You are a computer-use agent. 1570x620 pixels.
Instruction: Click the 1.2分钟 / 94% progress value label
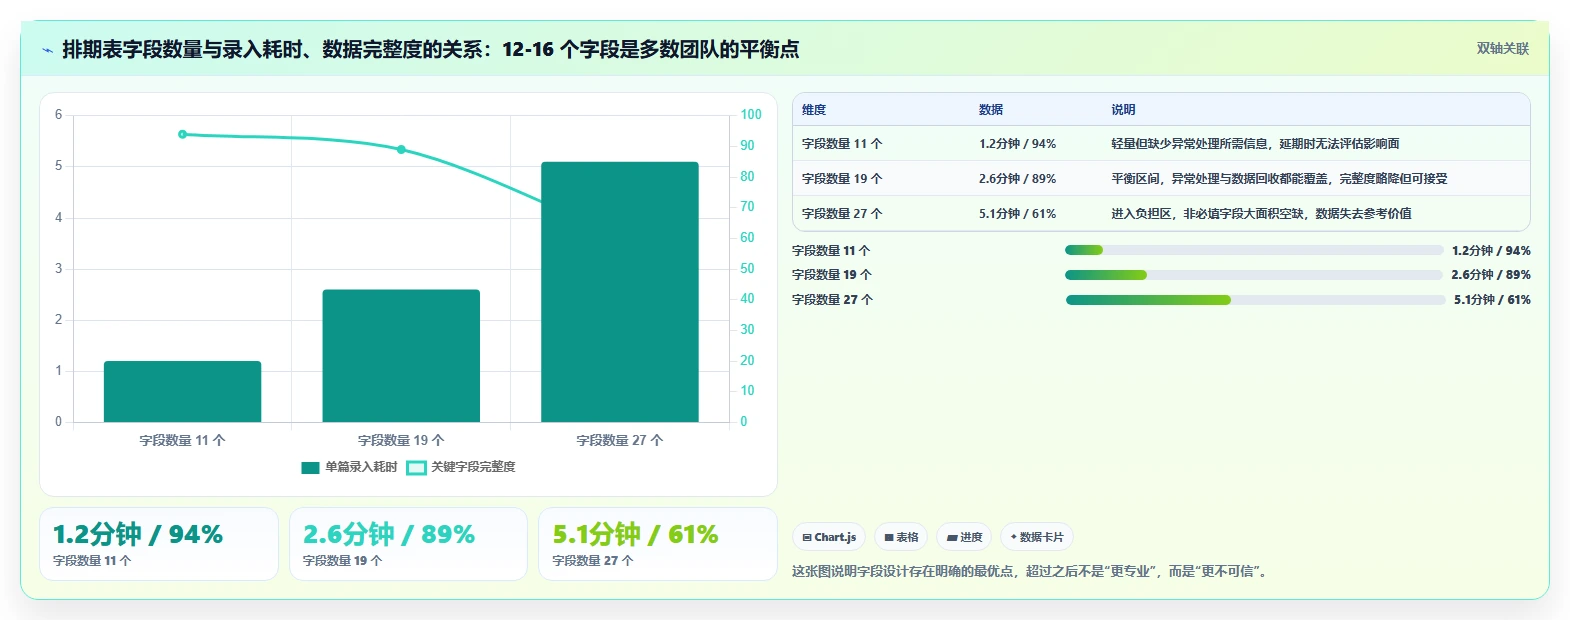(1491, 251)
